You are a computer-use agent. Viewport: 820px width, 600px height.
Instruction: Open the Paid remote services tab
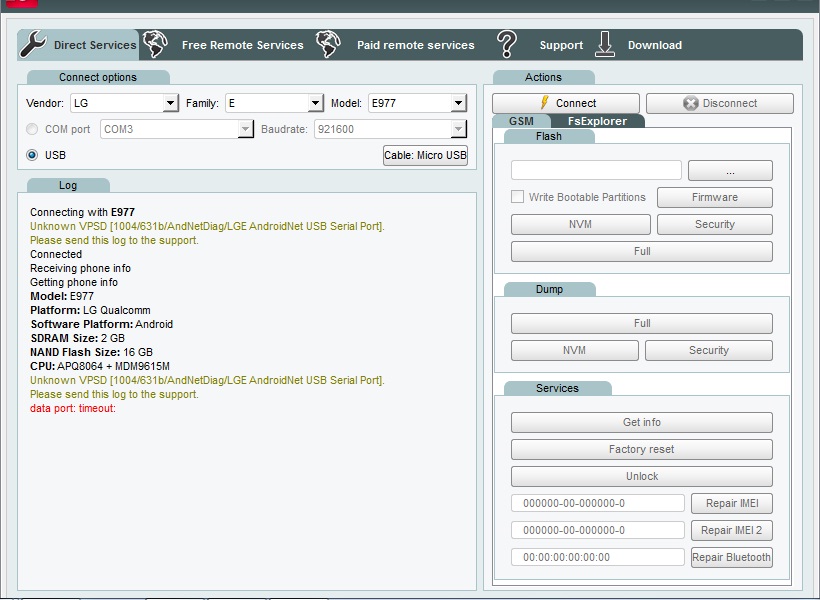(x=416, y=45)
